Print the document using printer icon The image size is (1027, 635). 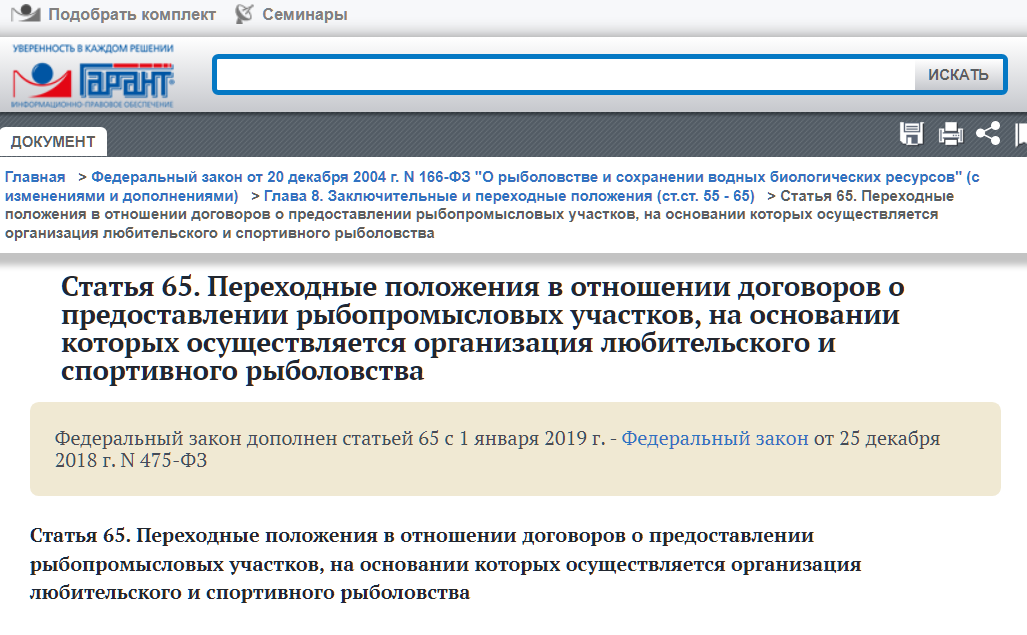pyautogui.click(x=950, y=134)
